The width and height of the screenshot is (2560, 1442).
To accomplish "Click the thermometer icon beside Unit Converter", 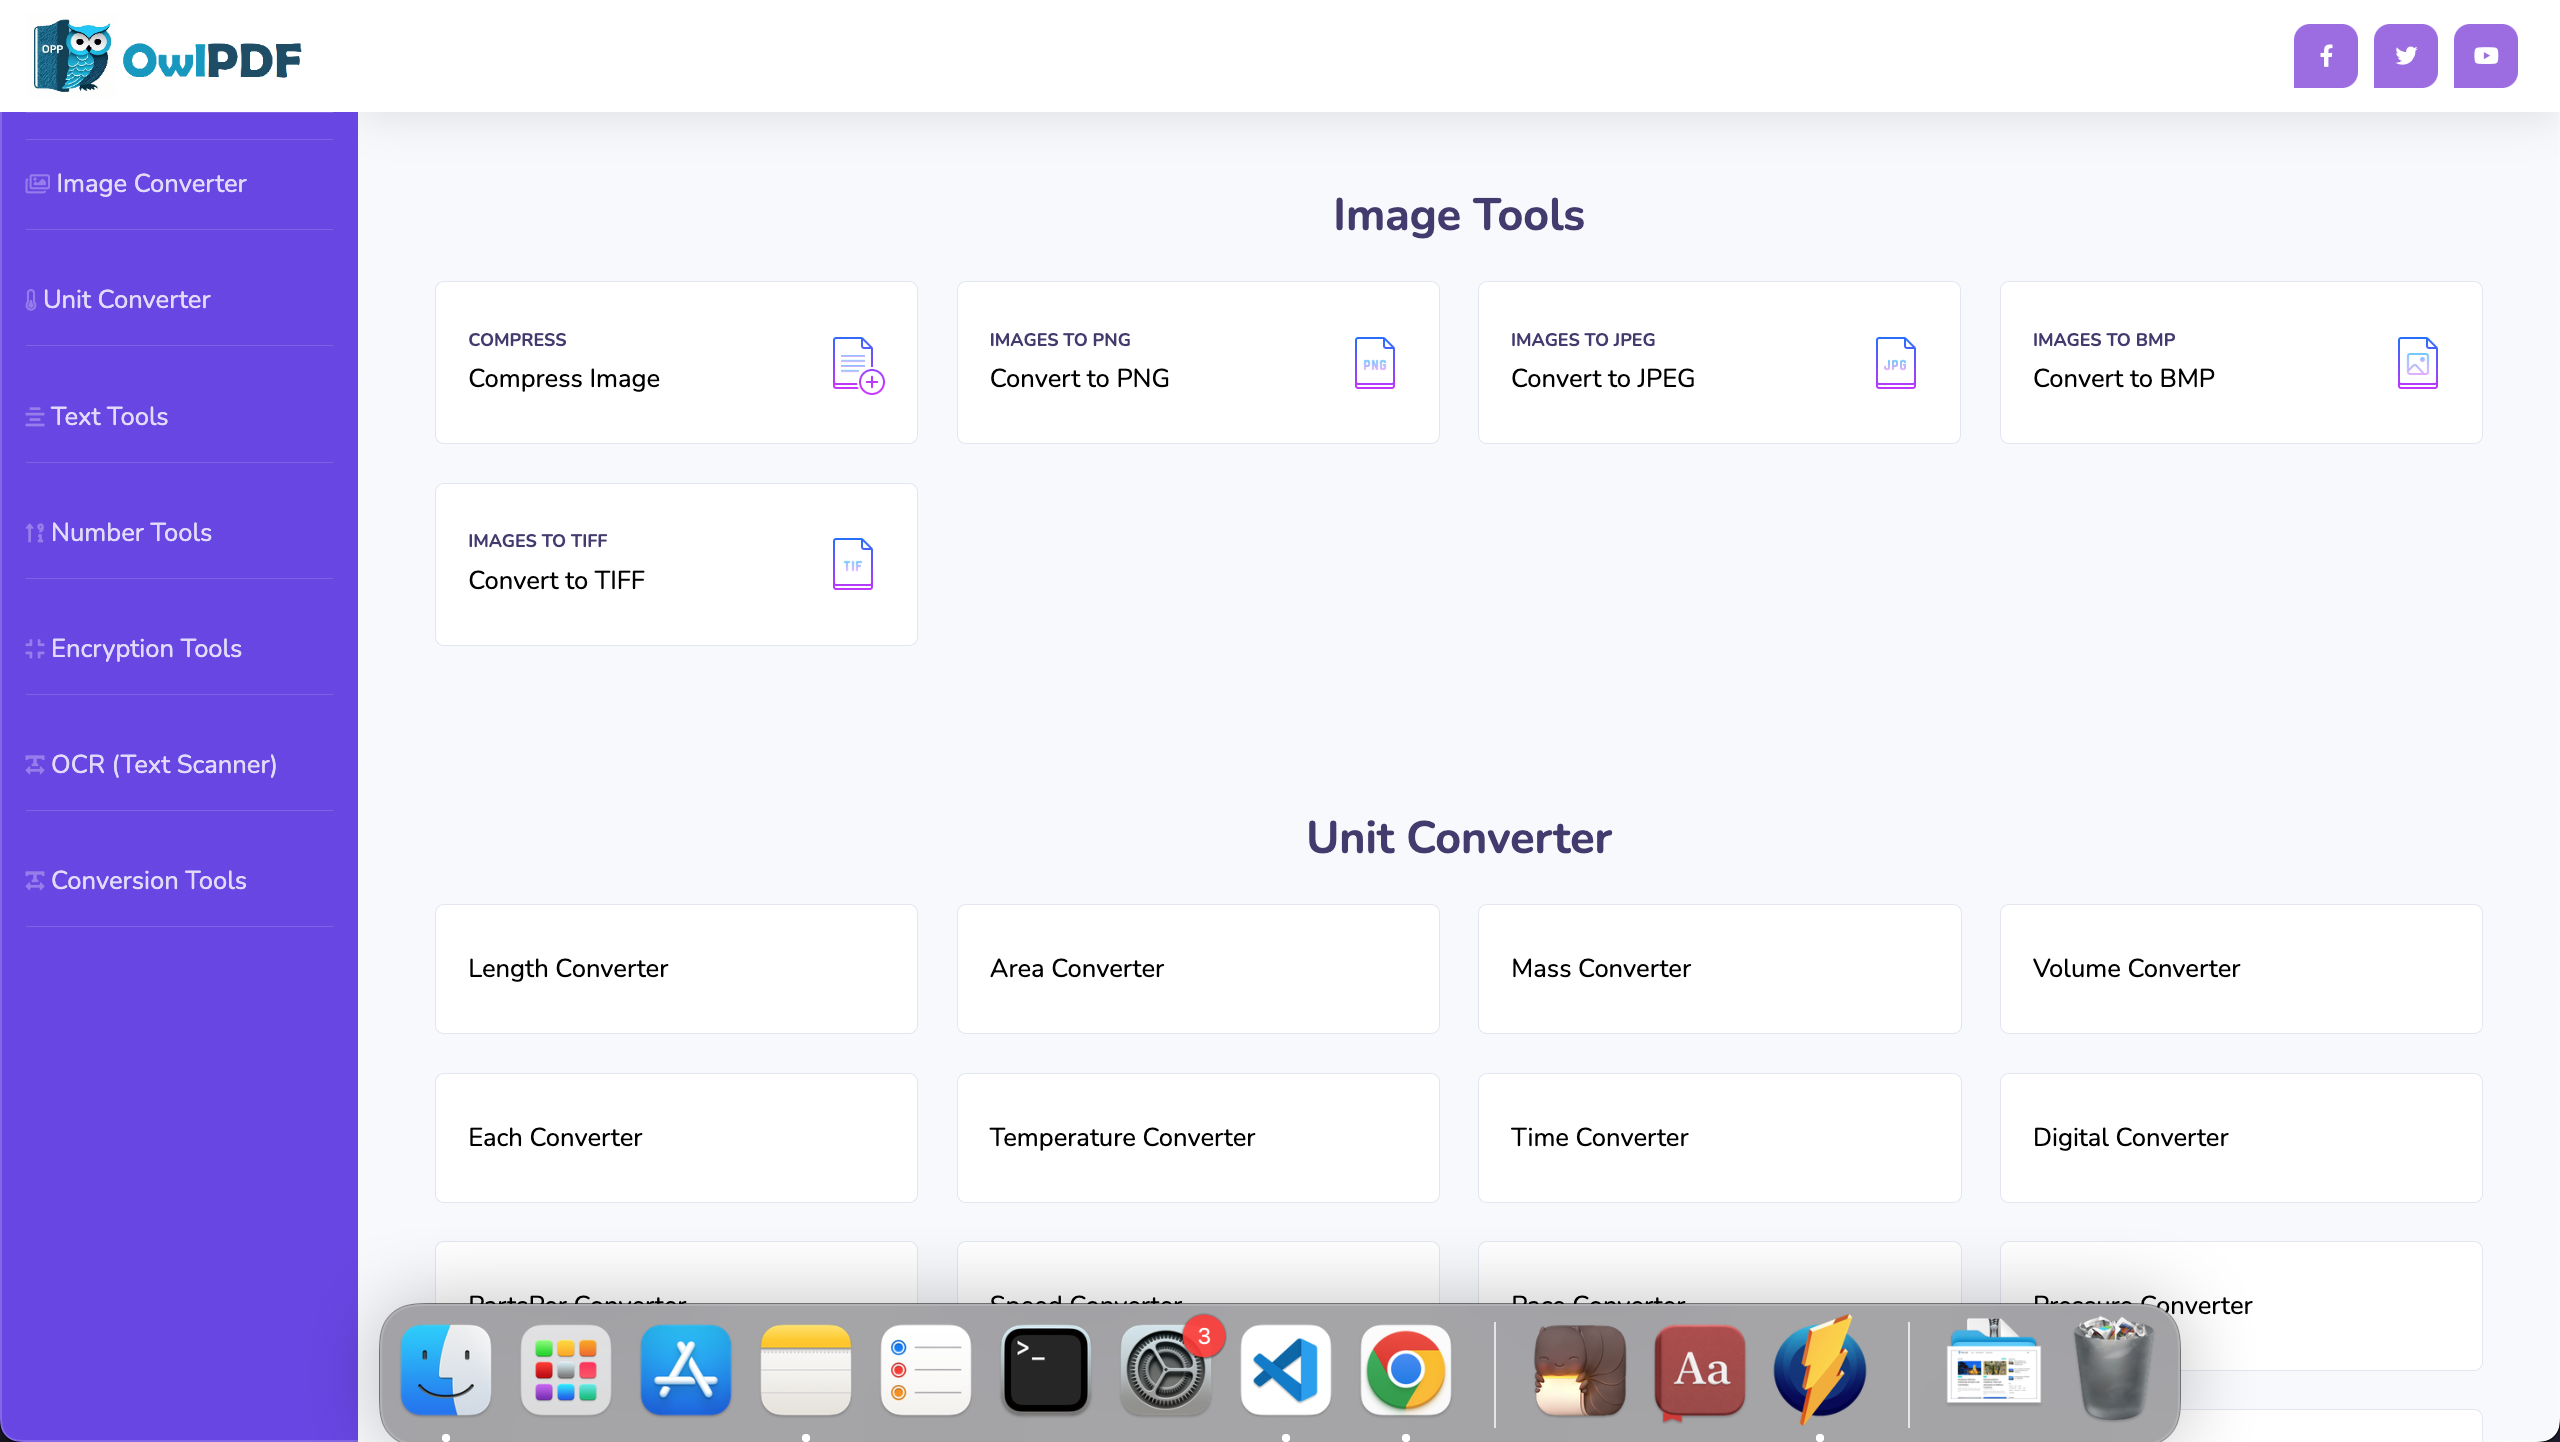I will click(x=31, y=298).
